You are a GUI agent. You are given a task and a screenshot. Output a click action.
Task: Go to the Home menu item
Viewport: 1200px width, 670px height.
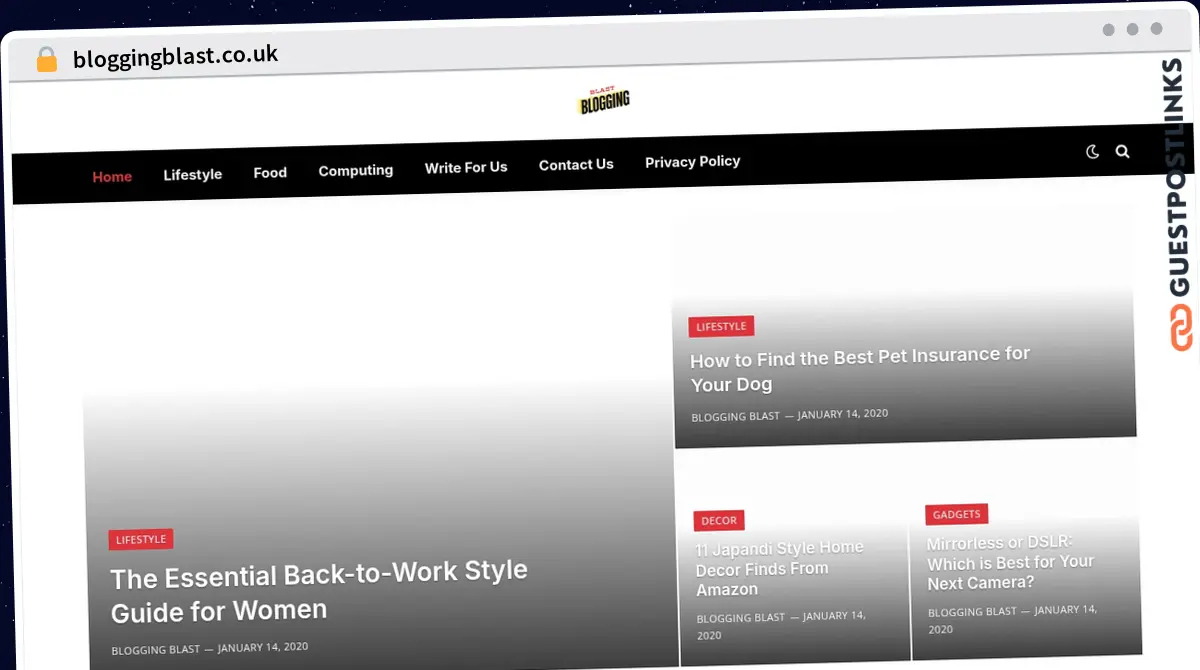pos(112,177)
